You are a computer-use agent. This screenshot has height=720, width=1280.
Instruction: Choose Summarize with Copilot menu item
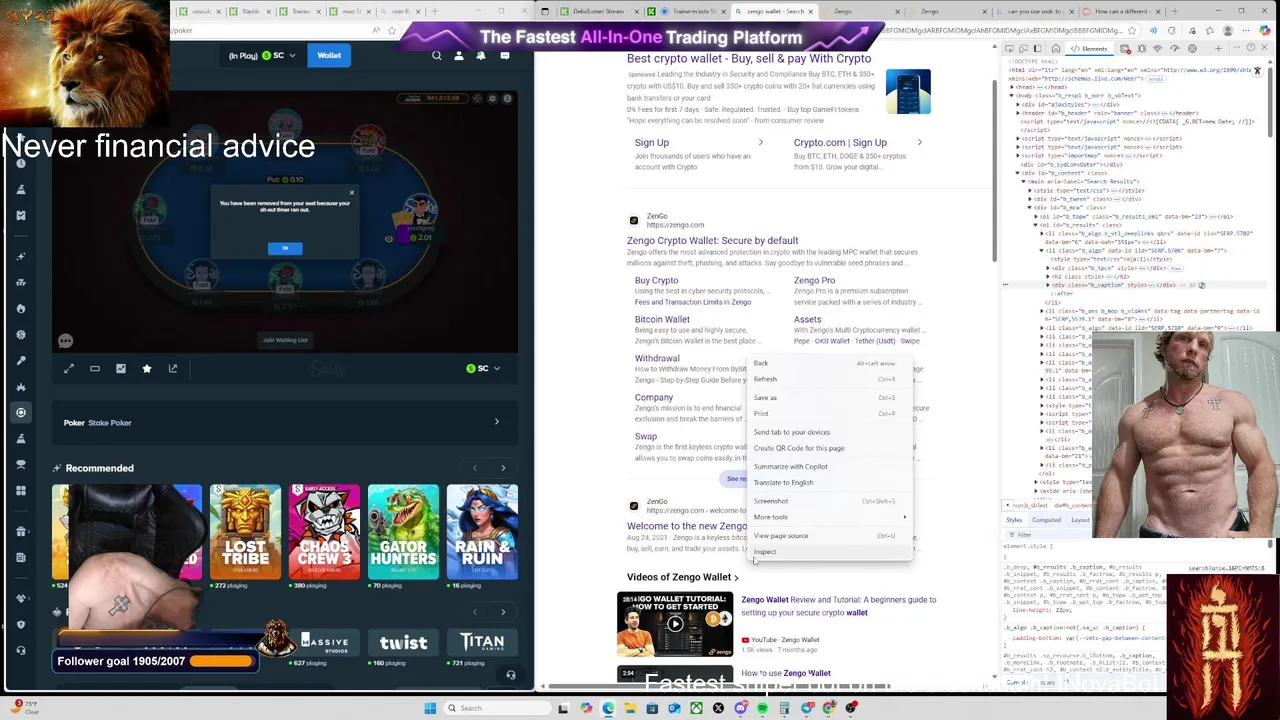(x=830, y=467)
